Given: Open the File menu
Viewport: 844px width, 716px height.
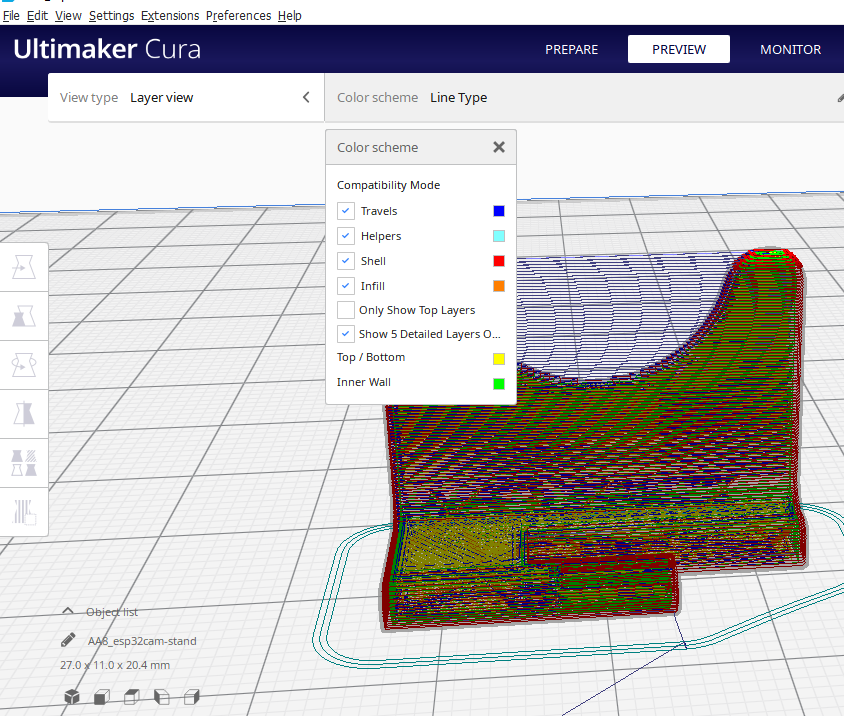Looking at the screenshot, I should tap(11, 16).
